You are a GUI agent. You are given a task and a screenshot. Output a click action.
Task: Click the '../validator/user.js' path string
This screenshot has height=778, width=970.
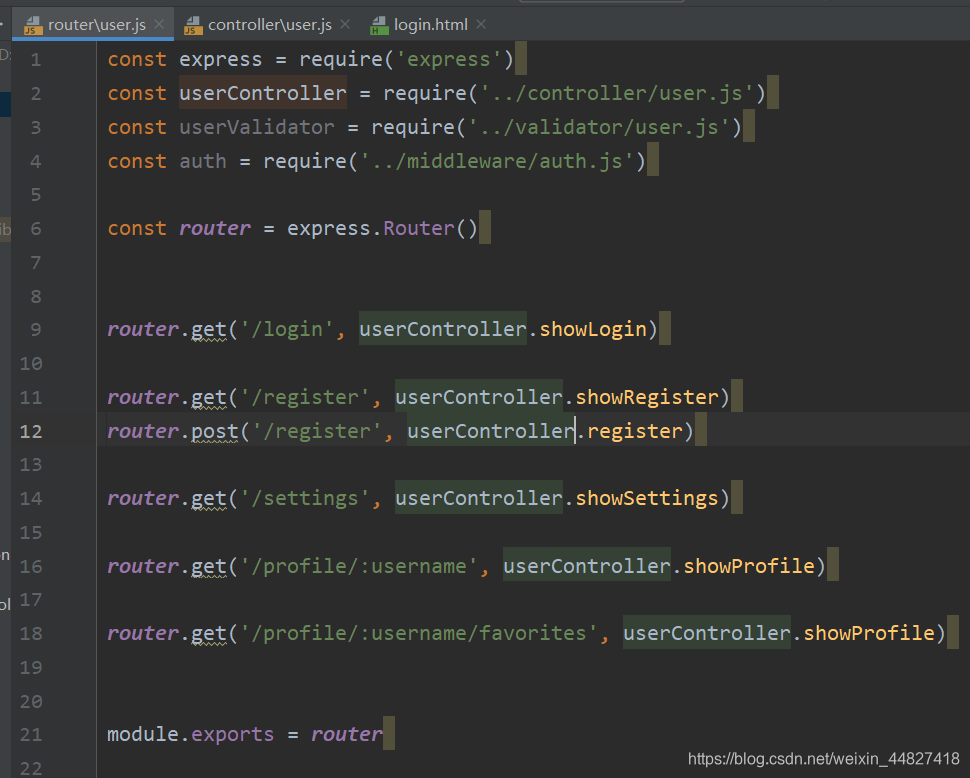tap(599, 127)
